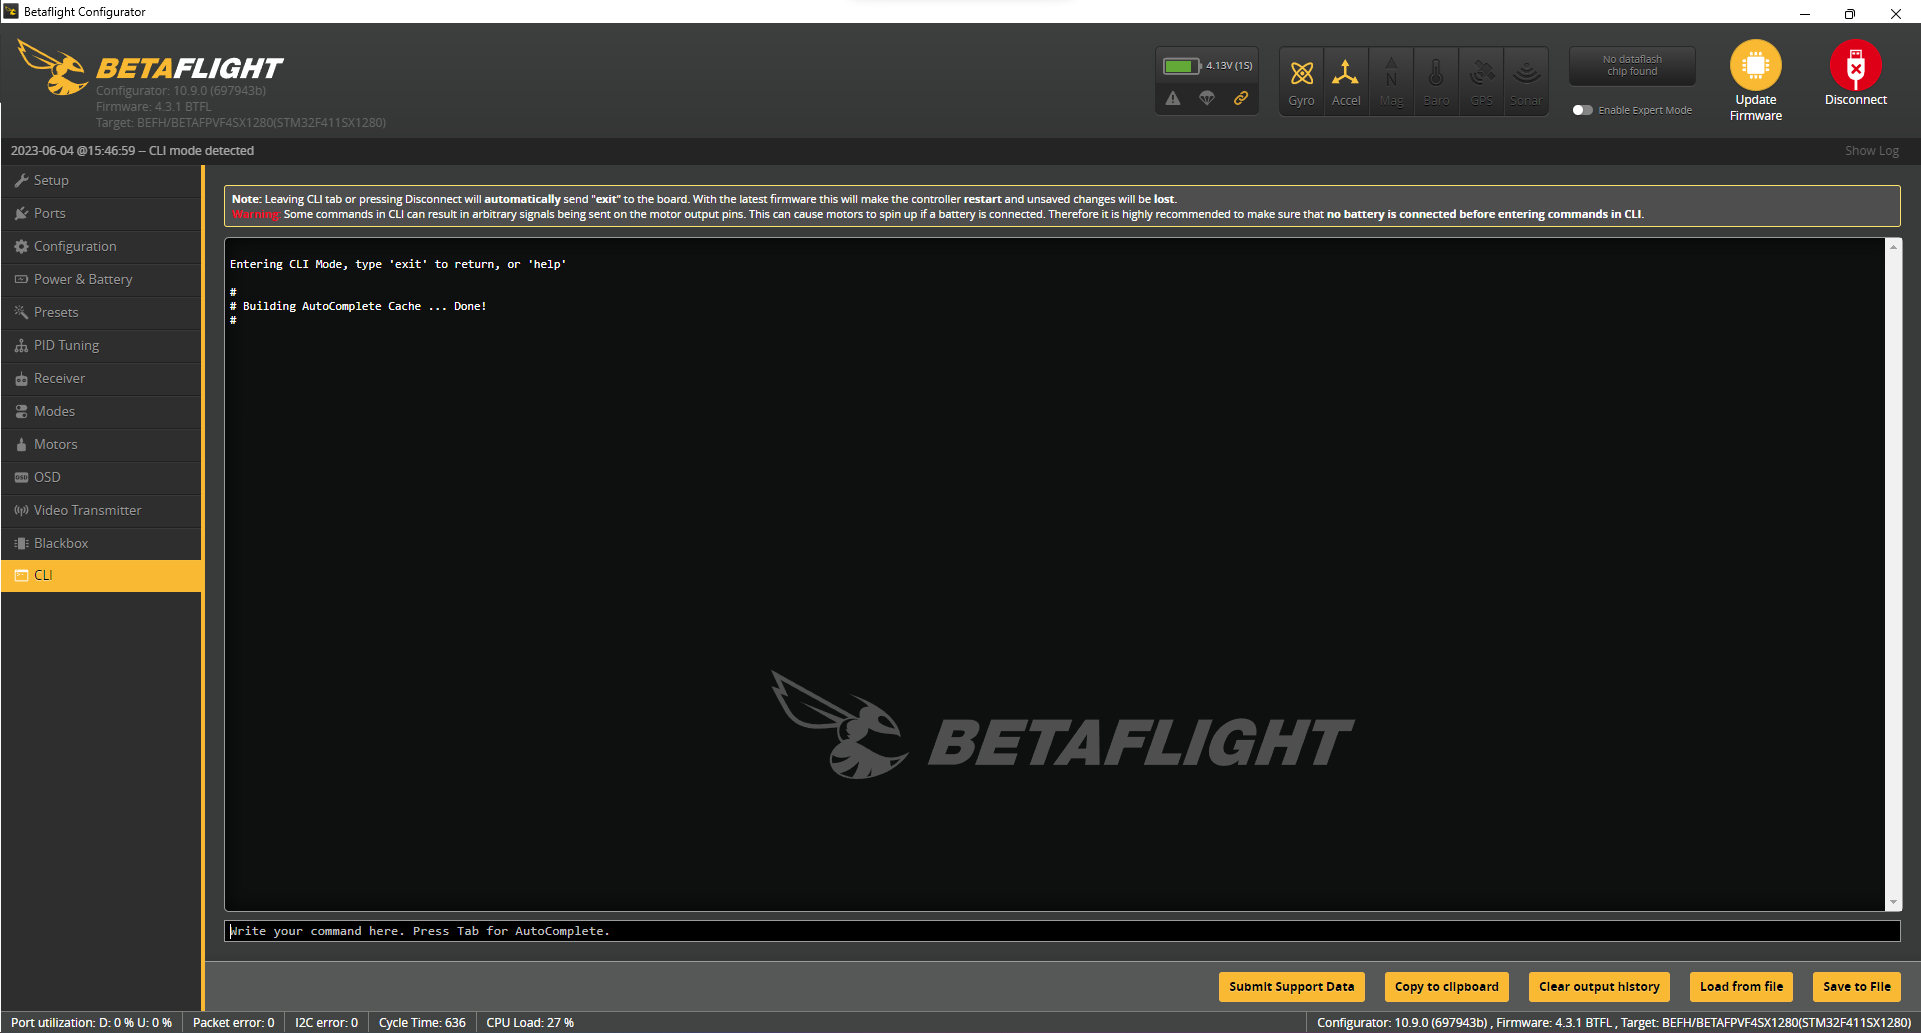The height and width of the screenshot is (1033, 1921).
Task: Click the Betaflight logo in the header
Action: 150,68
